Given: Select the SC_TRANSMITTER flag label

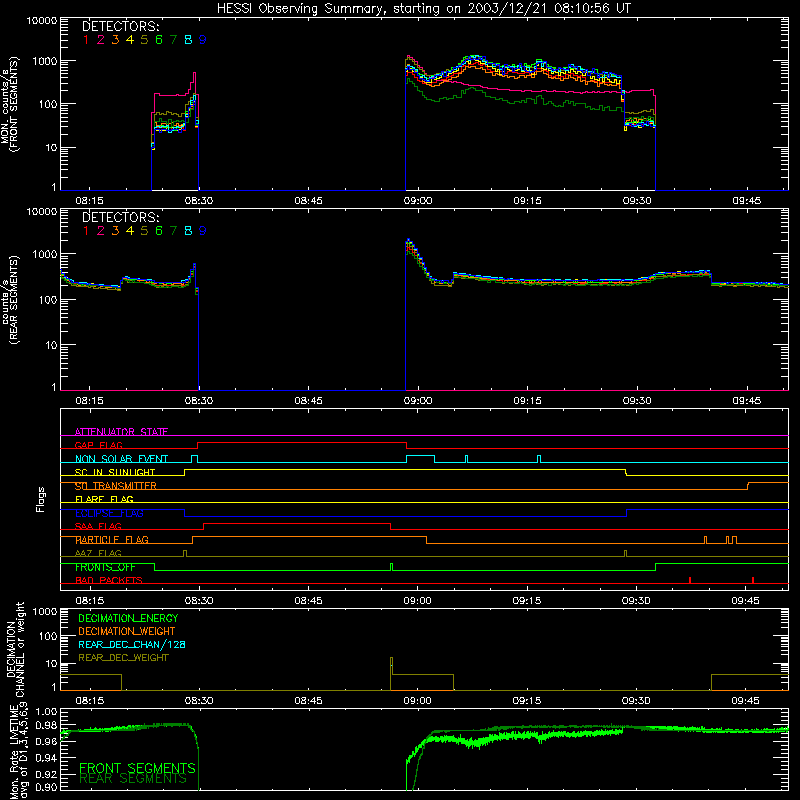Looking at the screenshot, I should (x=116, y=486).
